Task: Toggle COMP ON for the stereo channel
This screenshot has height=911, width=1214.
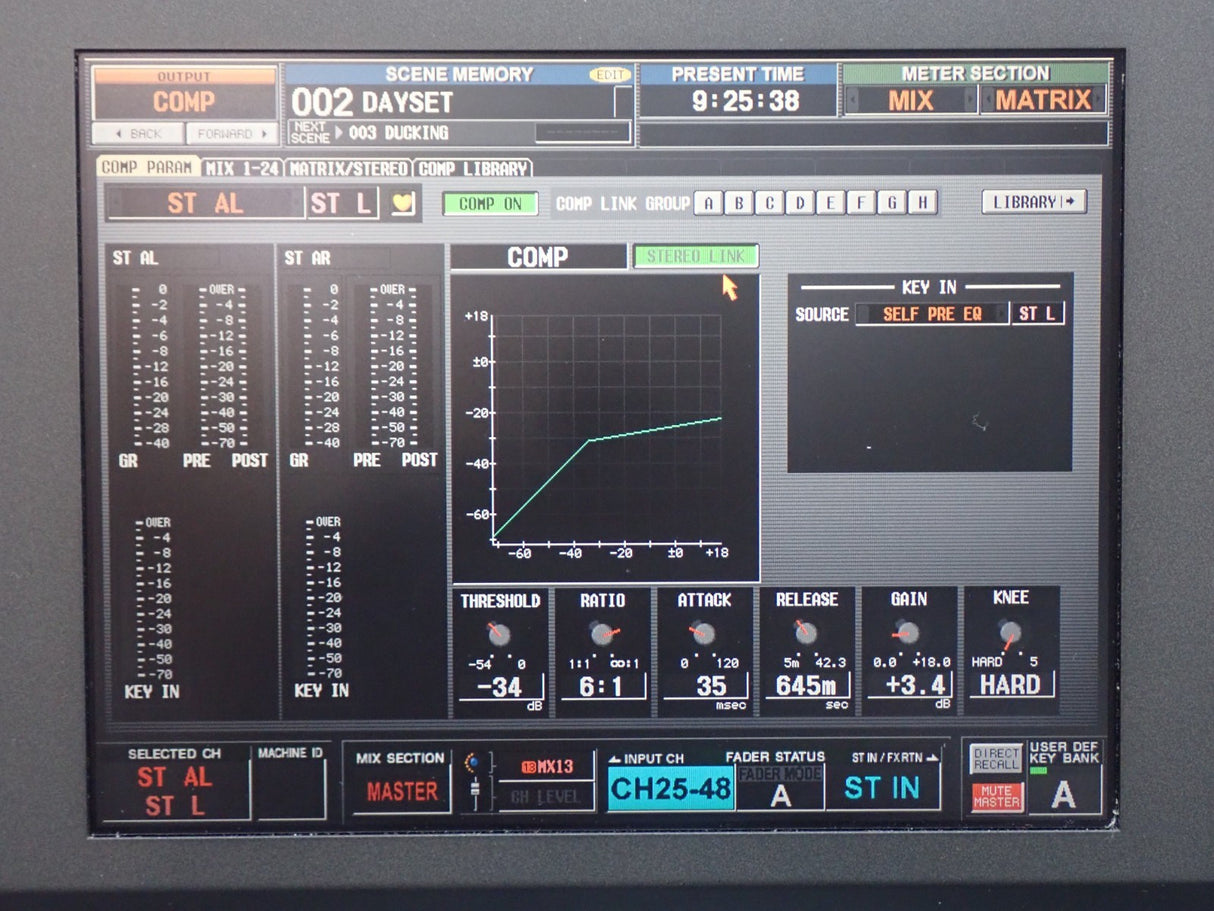Action: (492, 202)
